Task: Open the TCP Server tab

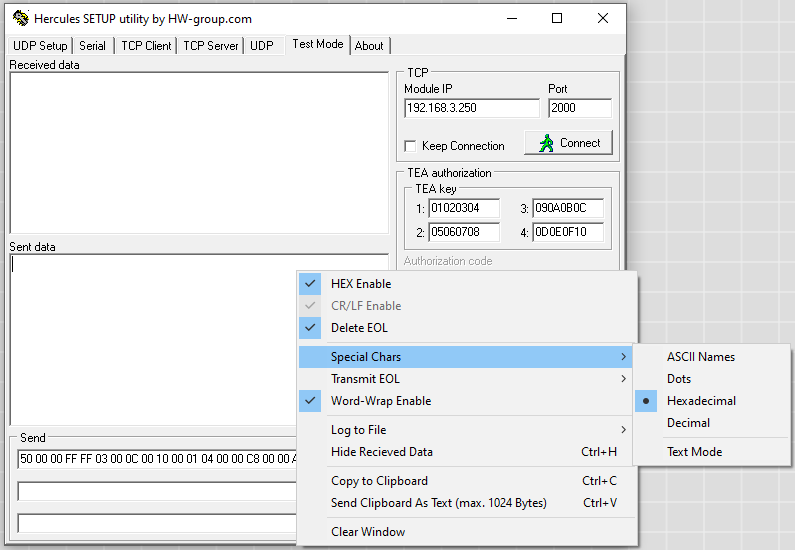Action: (210, 46)
